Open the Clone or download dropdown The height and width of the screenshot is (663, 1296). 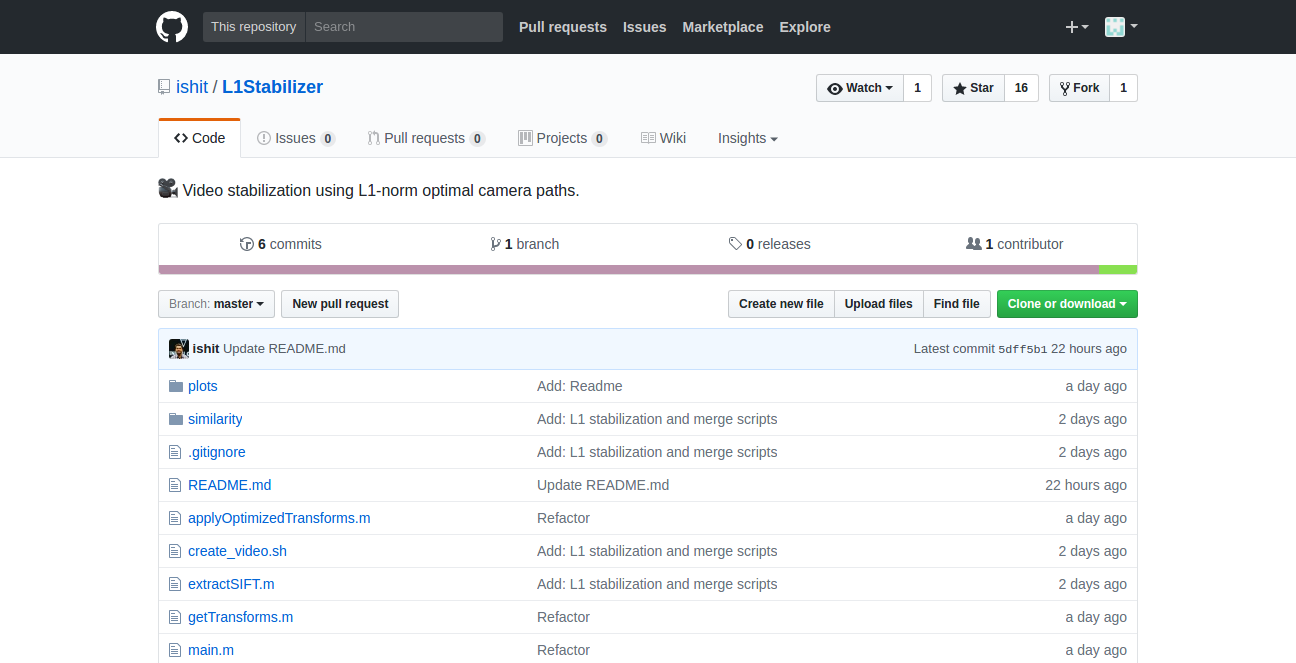point(1066,304)
